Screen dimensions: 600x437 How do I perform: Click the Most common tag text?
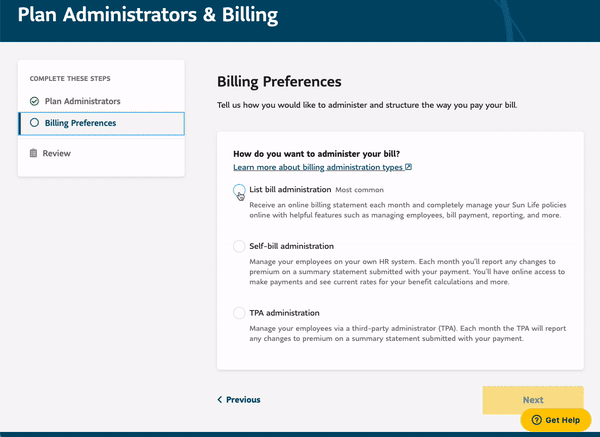coord(359,190)
